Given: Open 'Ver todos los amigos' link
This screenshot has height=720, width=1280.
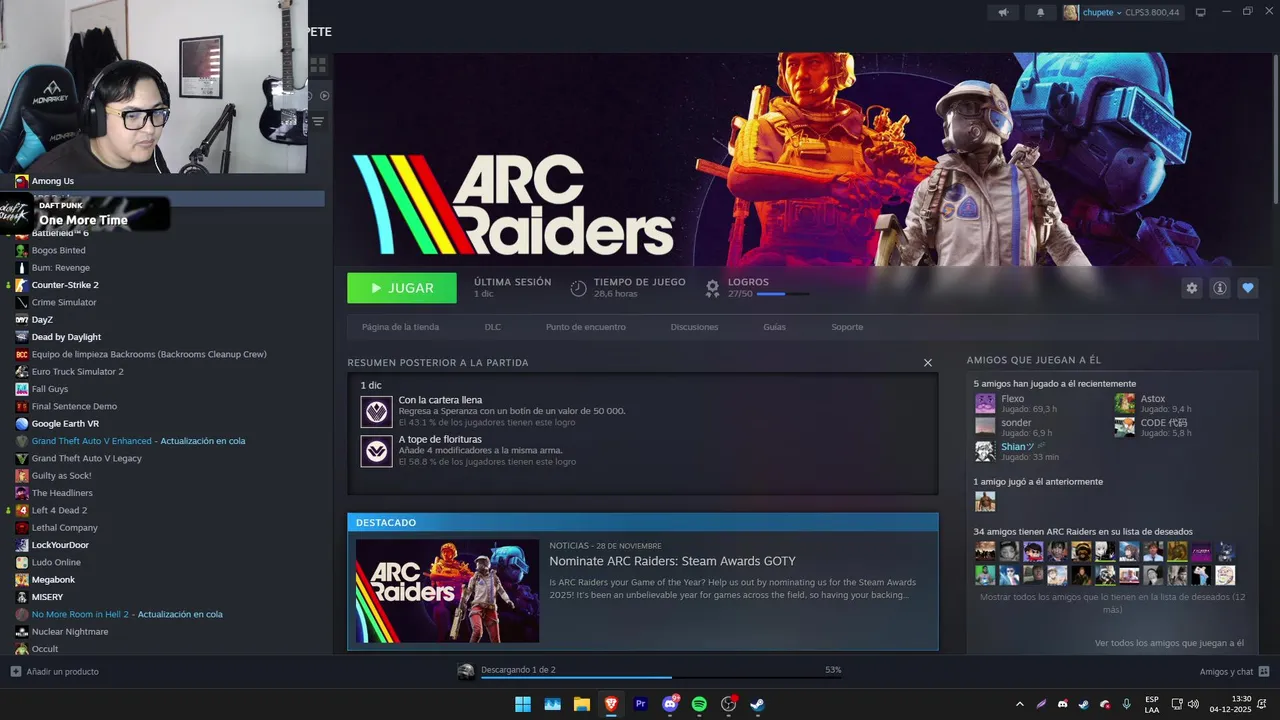Looking at the screenshot, I should 1169,643.
